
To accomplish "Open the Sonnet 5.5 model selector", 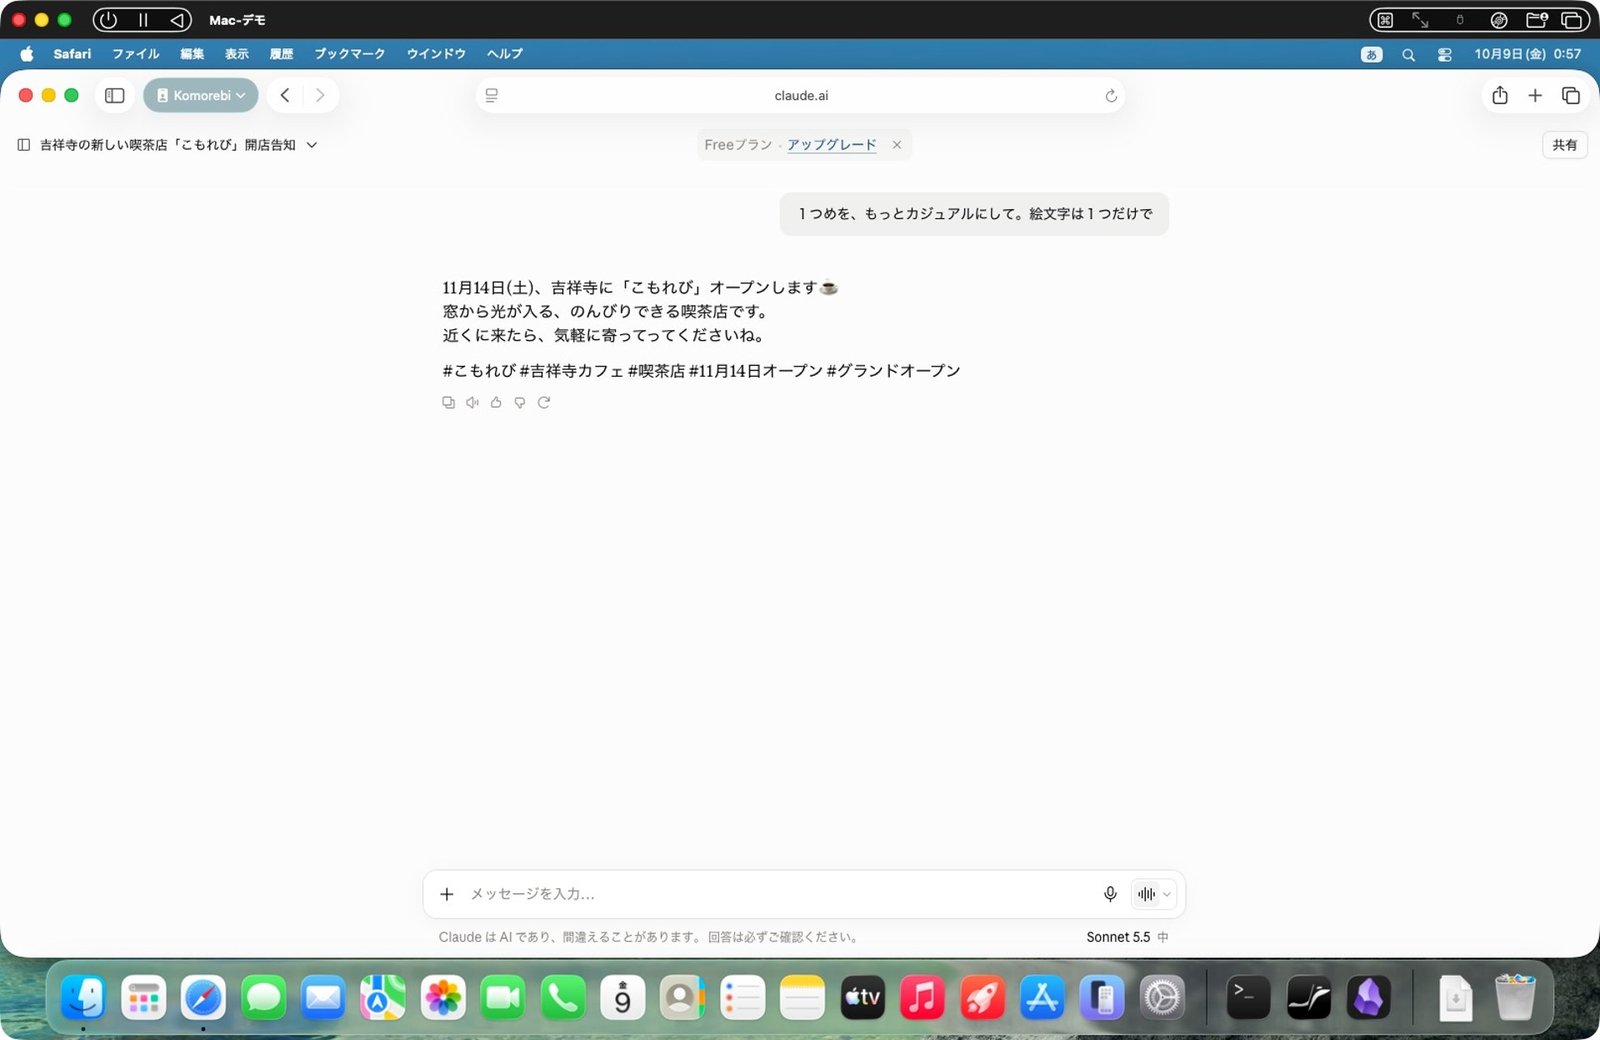I will point(1127,937).
